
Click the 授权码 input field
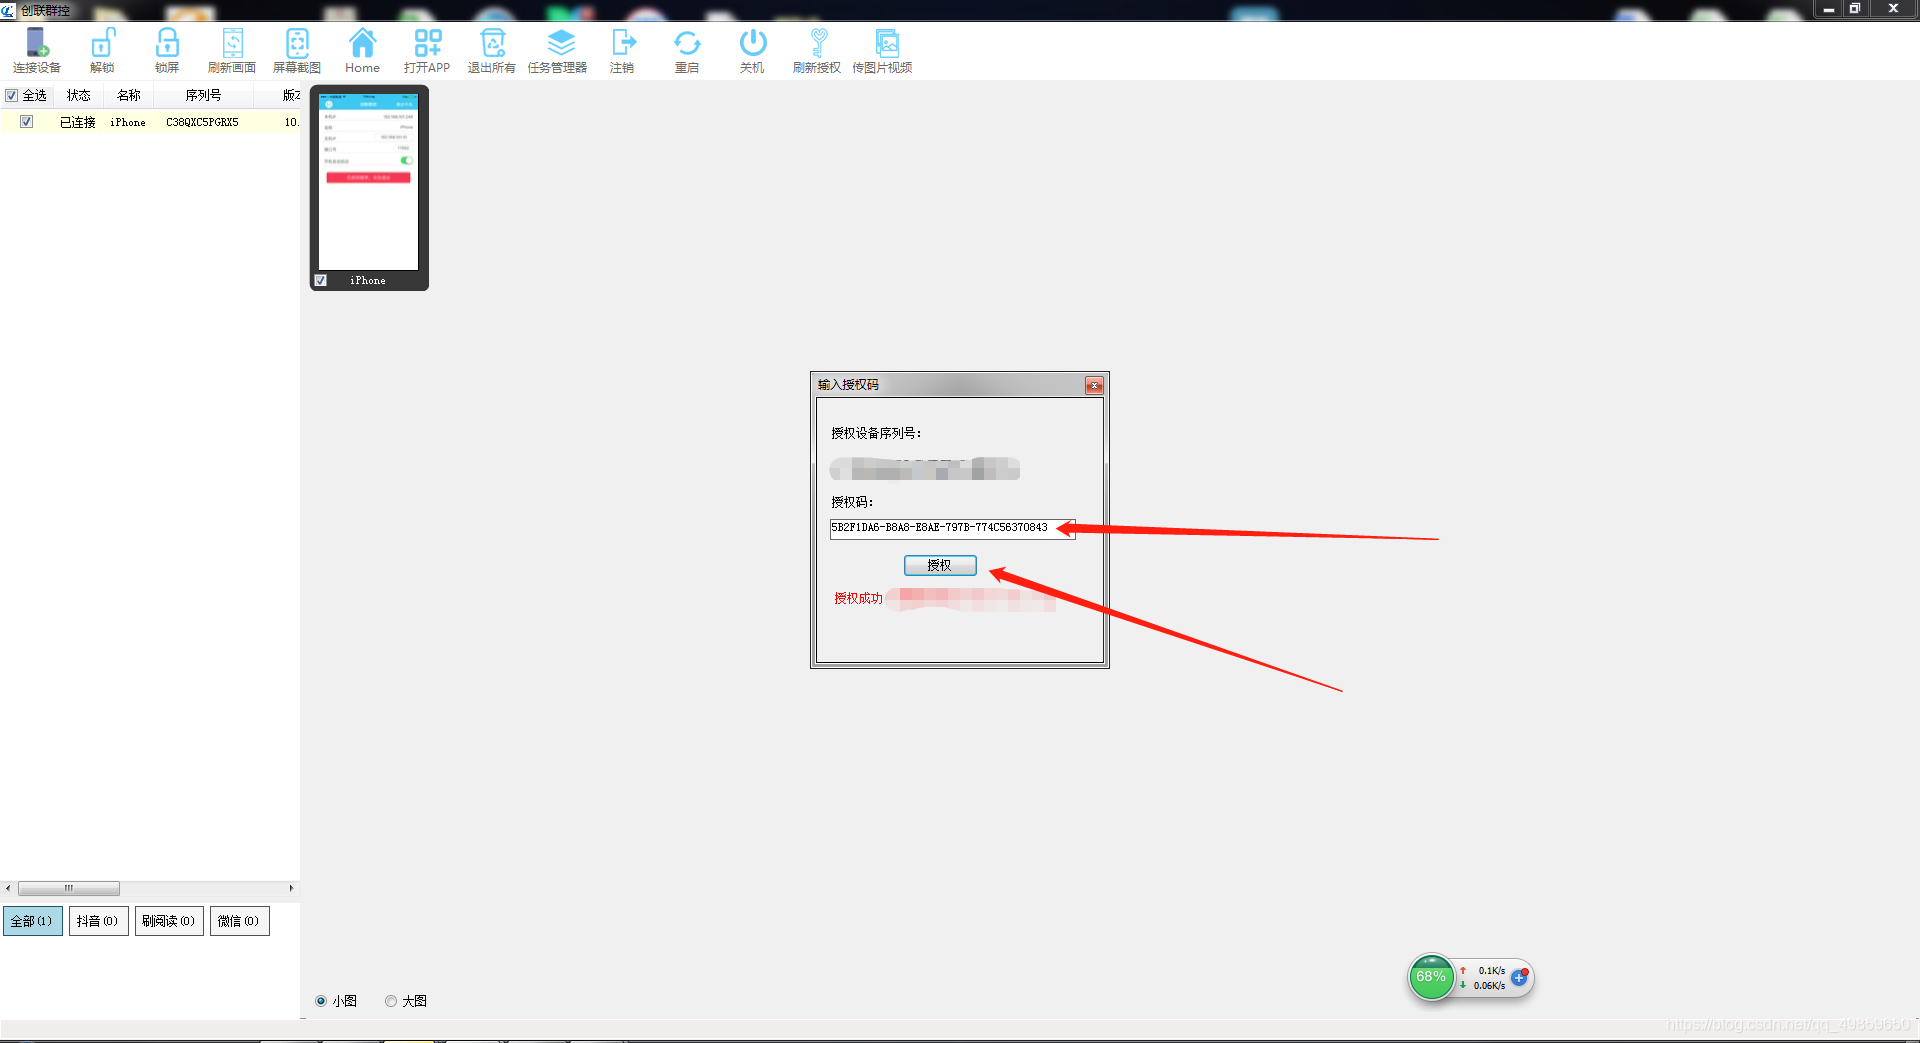[952, 528]
